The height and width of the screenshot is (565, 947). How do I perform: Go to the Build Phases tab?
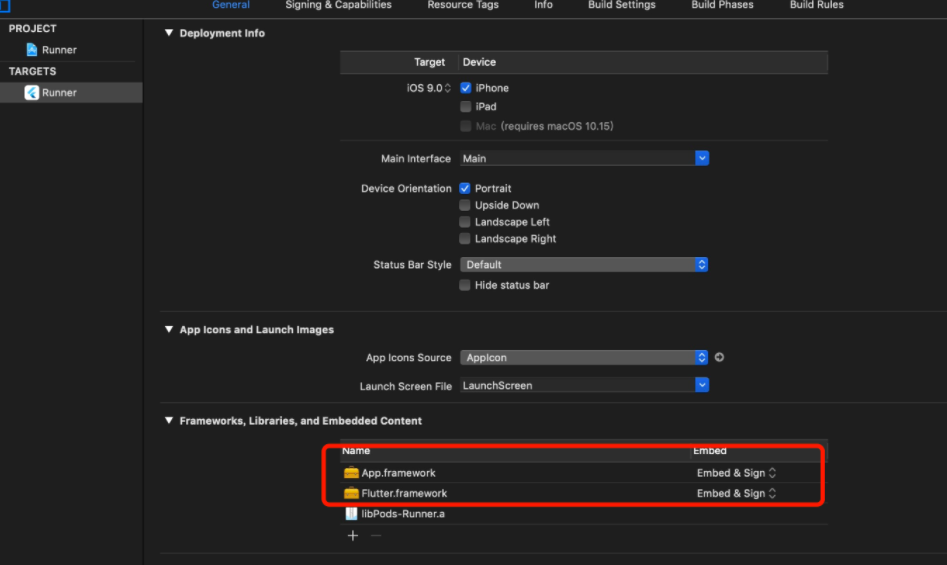[722, 5]
